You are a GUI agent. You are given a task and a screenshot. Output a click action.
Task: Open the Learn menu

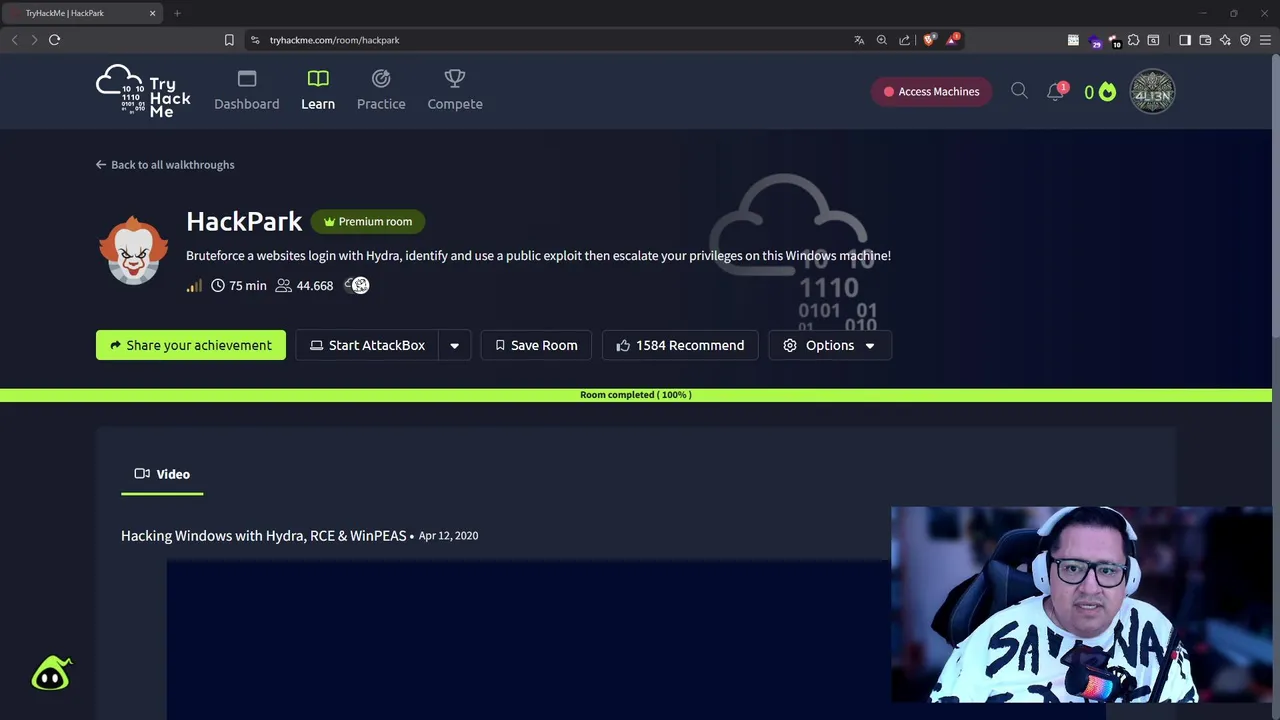point(318,91)
